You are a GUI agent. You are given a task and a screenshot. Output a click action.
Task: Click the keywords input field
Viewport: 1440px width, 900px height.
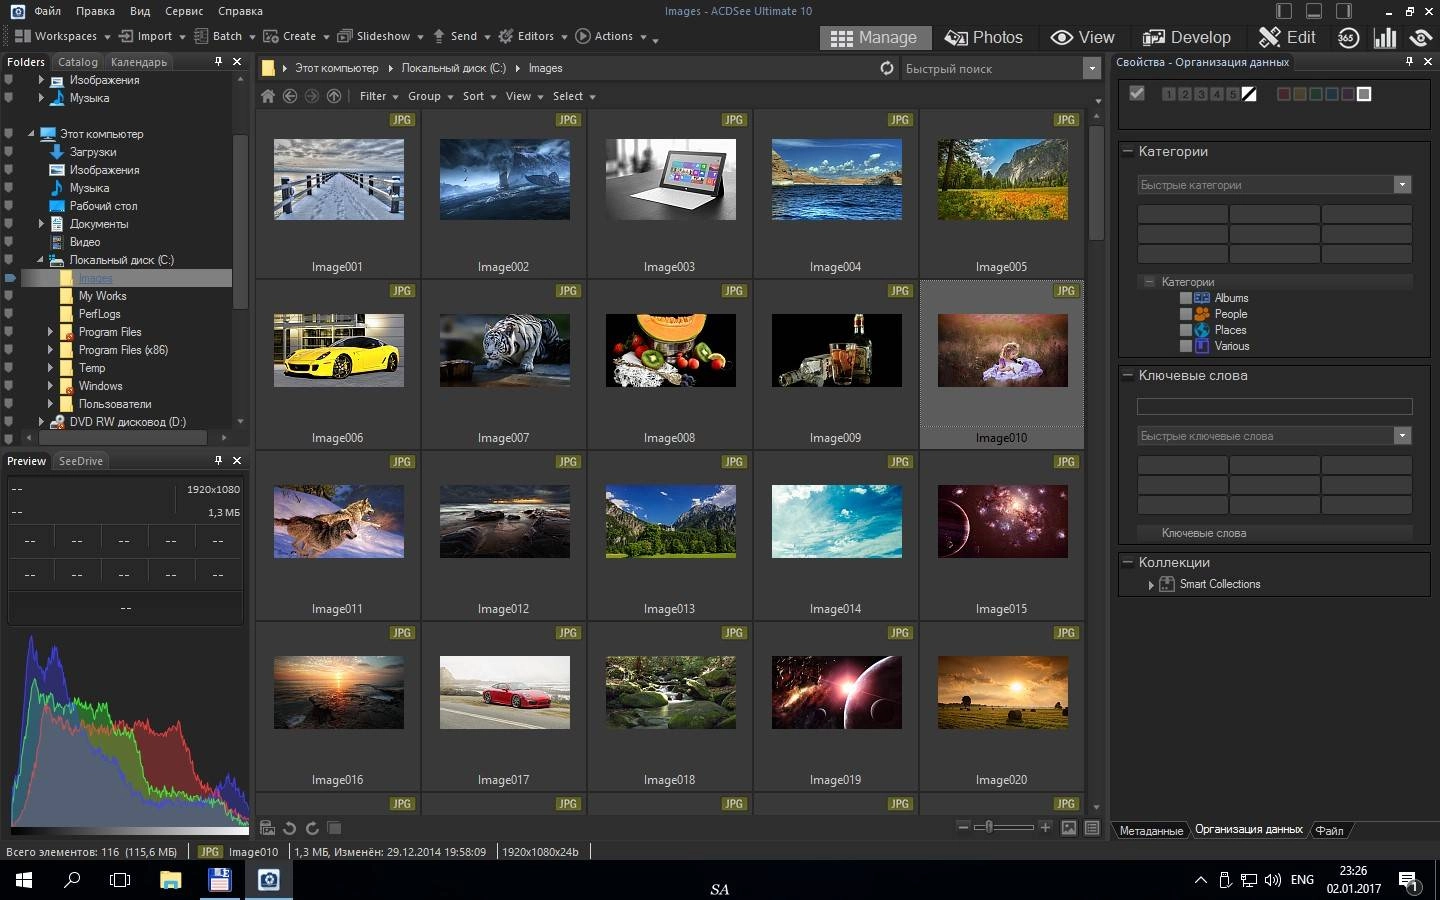pyautogui.click(x=1274, y=406)
